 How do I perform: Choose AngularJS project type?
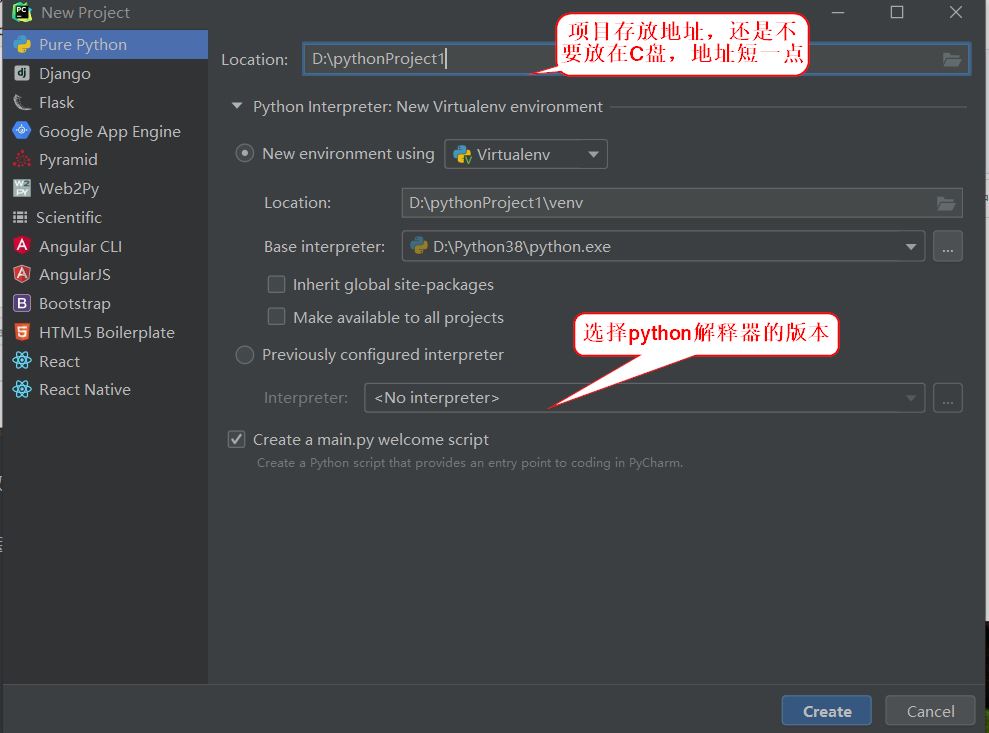tap(105, 274)
